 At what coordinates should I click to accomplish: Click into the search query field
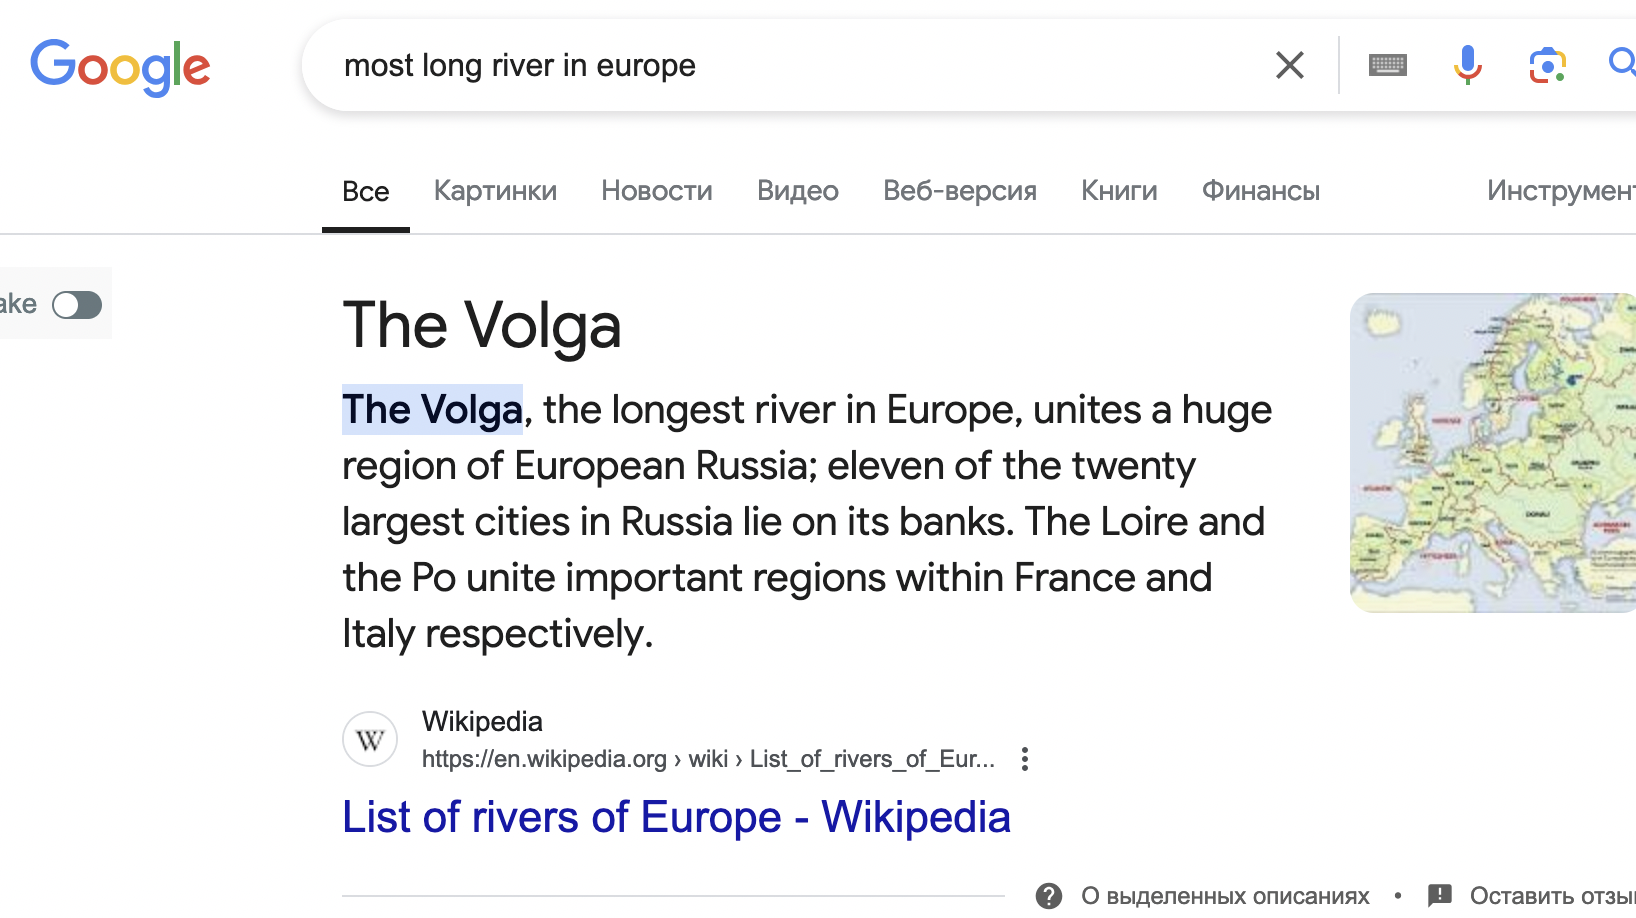780,66
